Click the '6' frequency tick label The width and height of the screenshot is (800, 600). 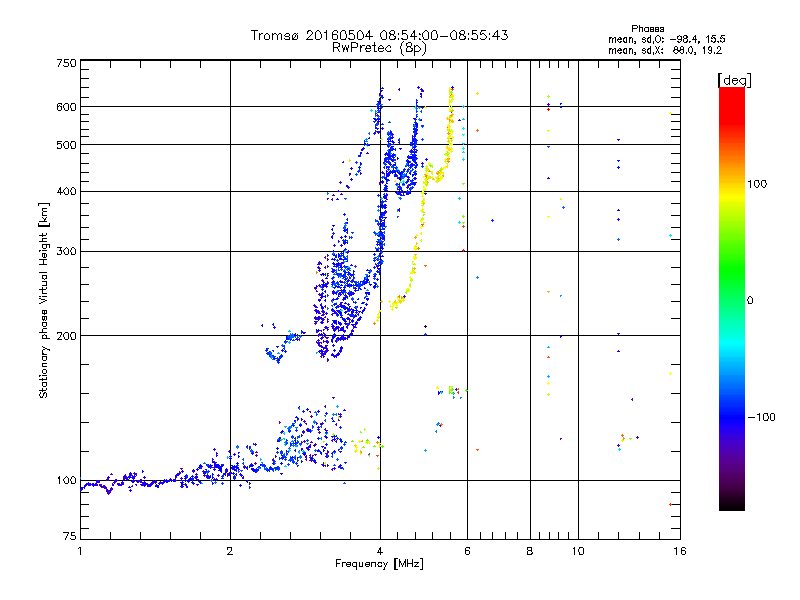click(467, 551)
